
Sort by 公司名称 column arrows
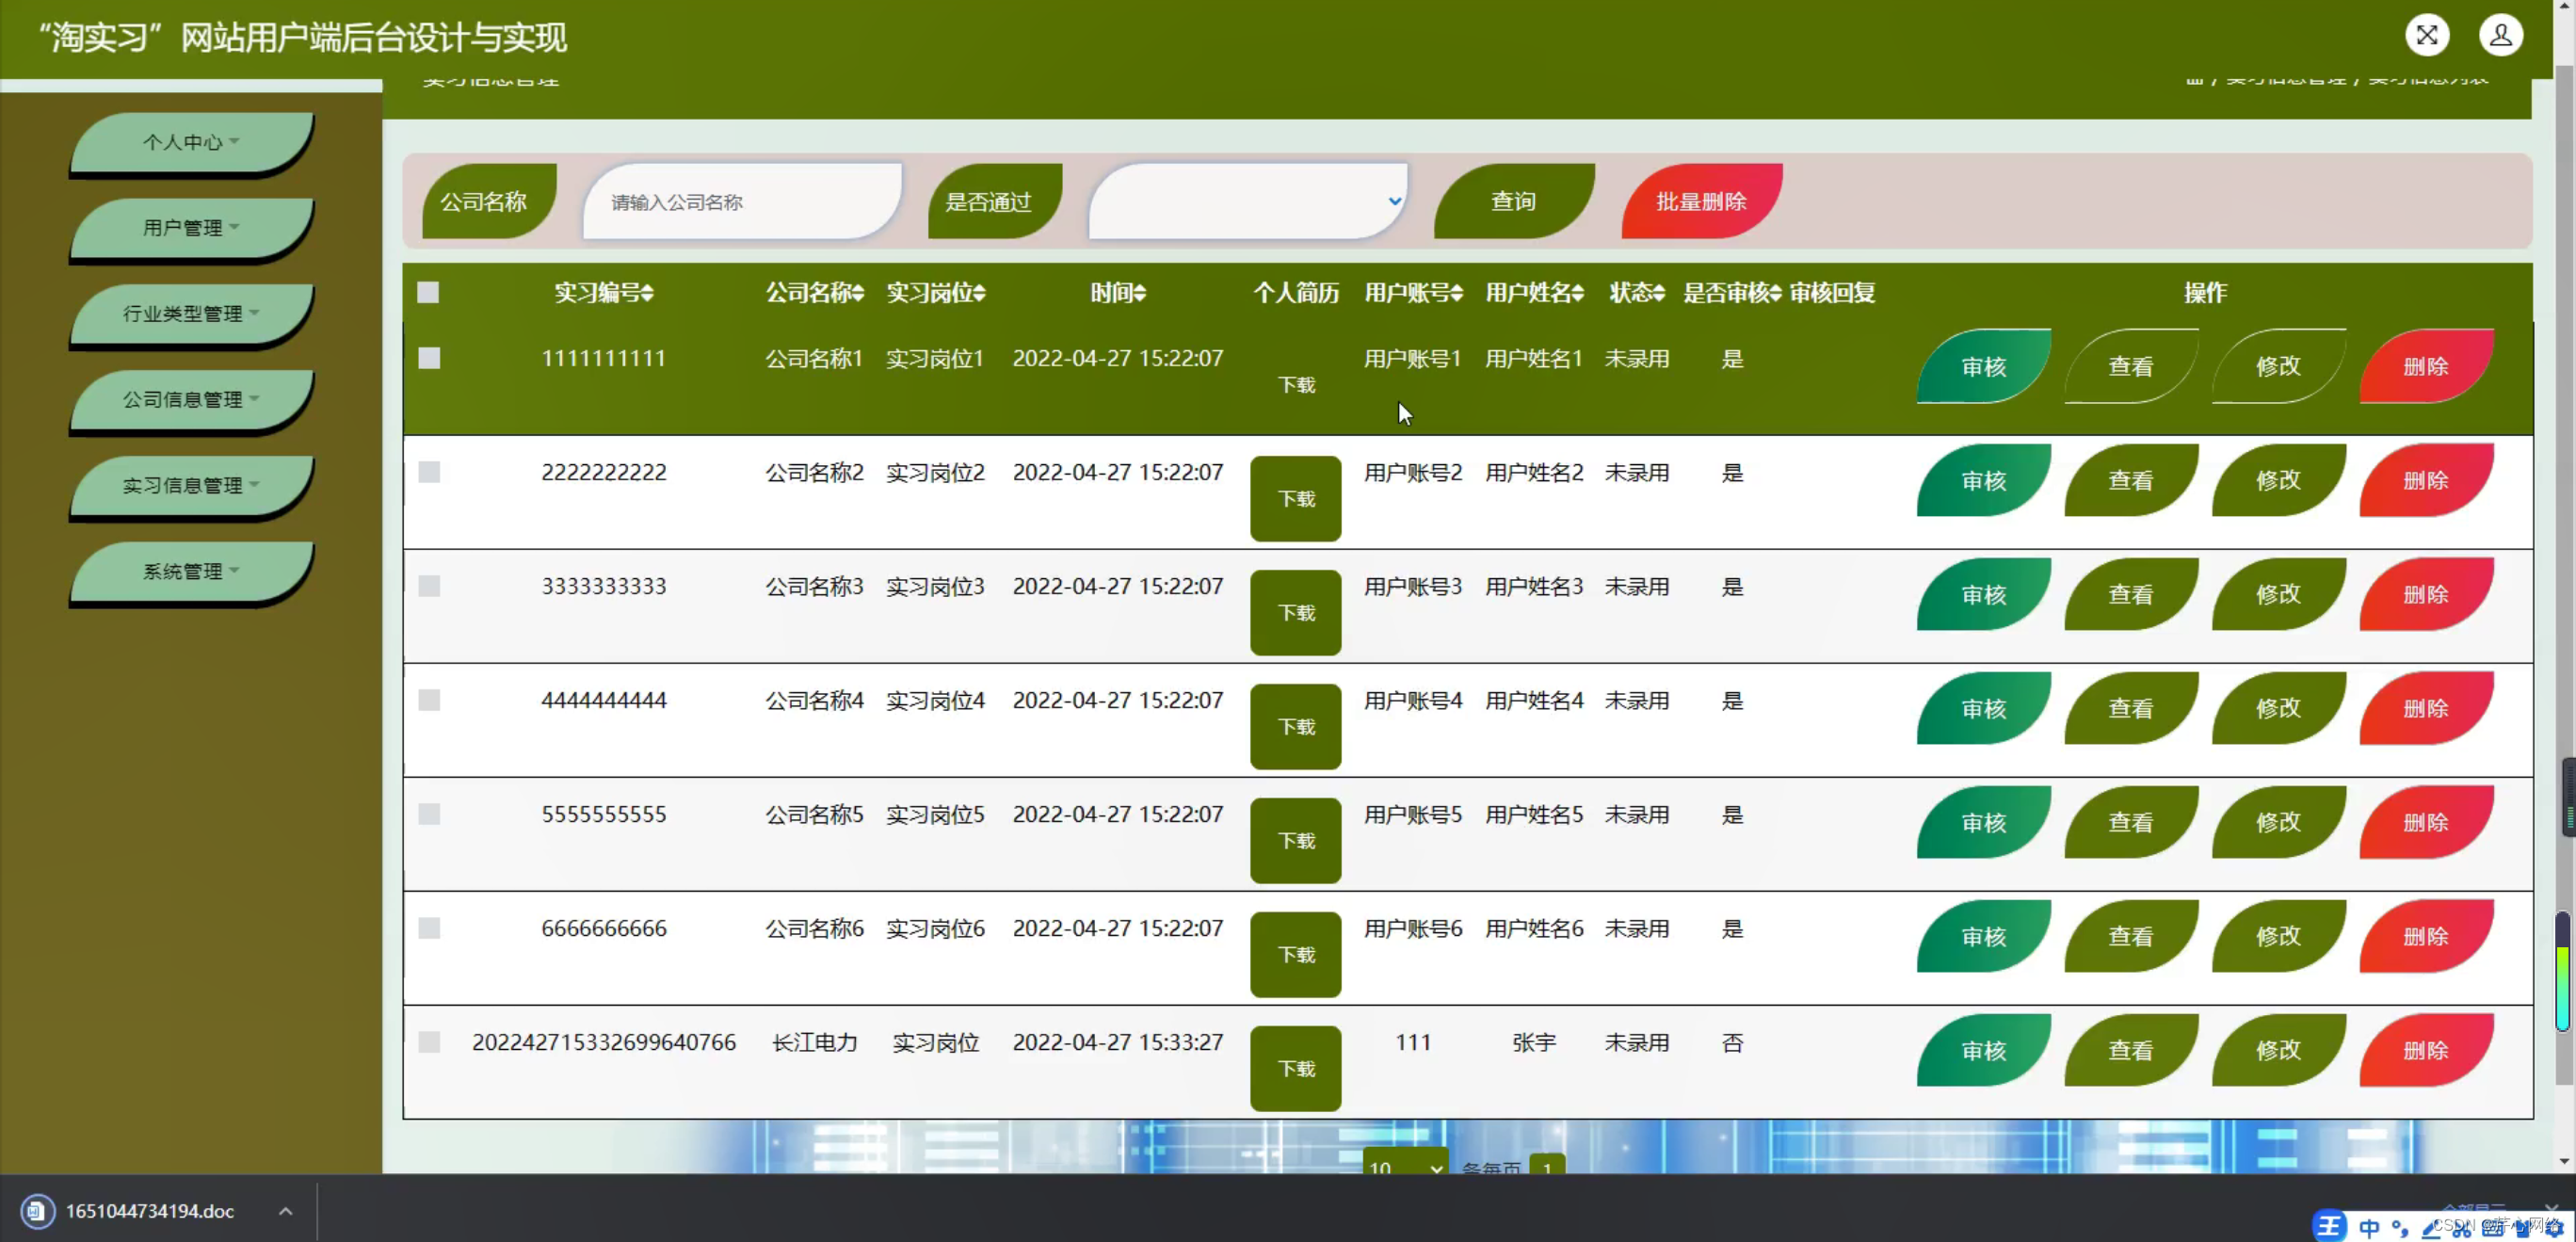point(859,293)
